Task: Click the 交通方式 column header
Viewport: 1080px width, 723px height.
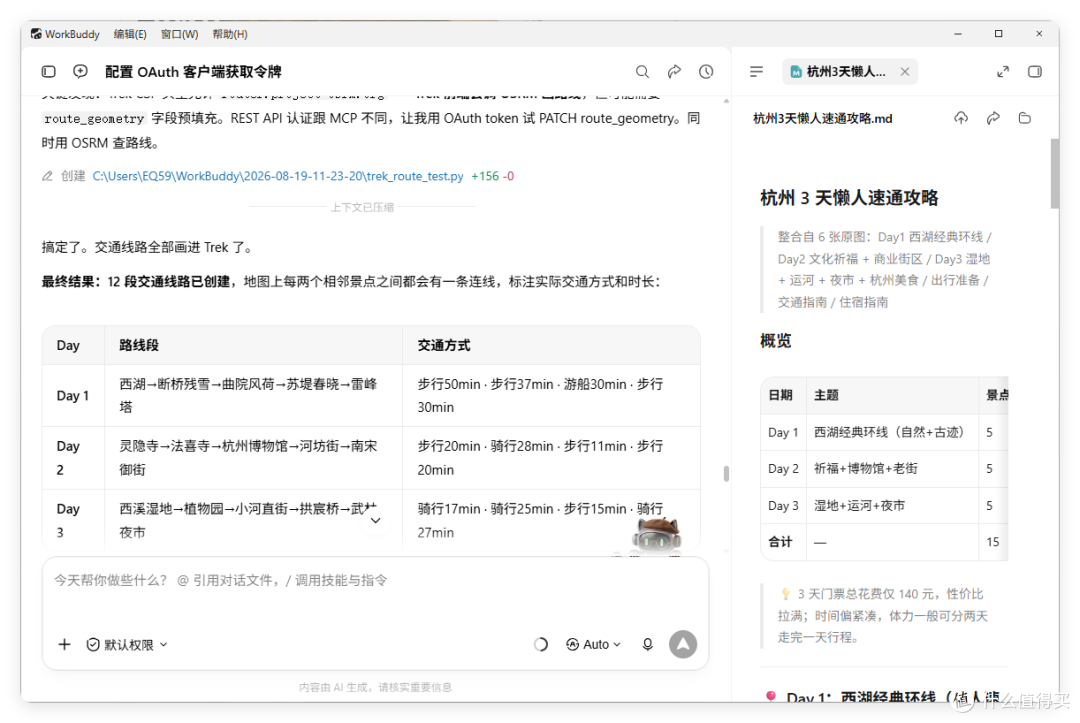Action: 444,345
